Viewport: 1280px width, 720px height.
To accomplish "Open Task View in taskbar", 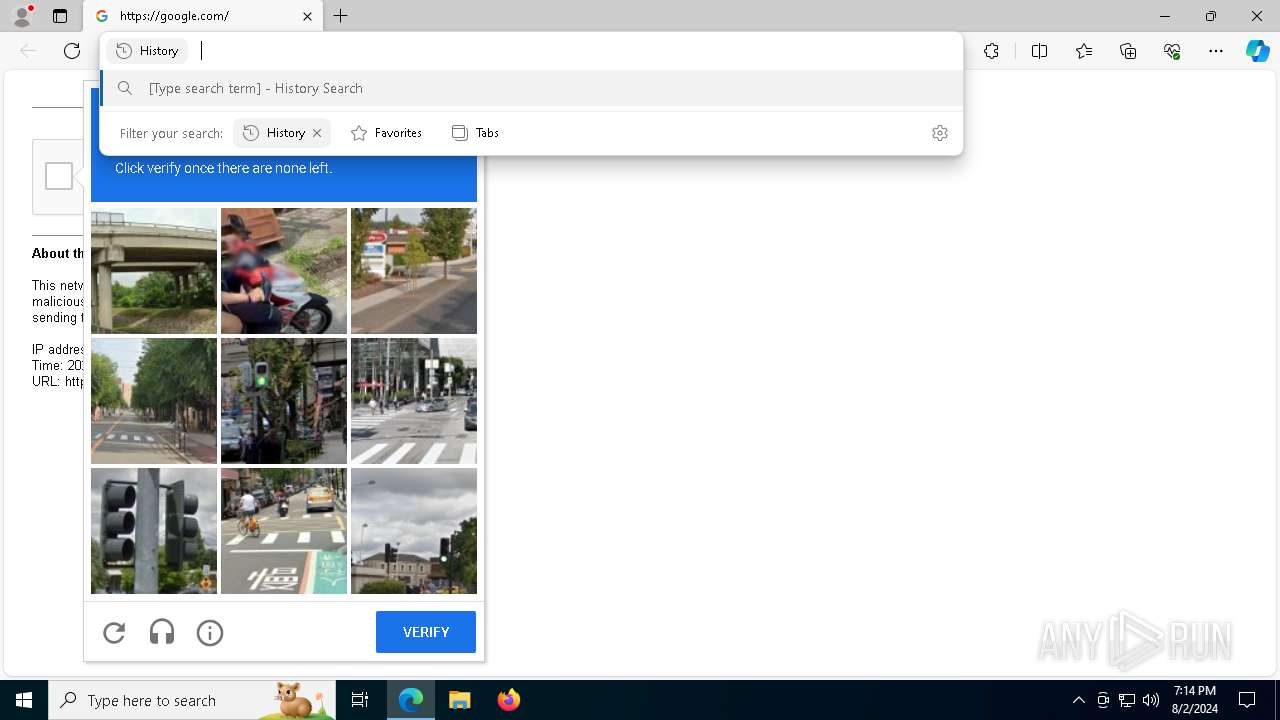I will (x=360, y=700).
